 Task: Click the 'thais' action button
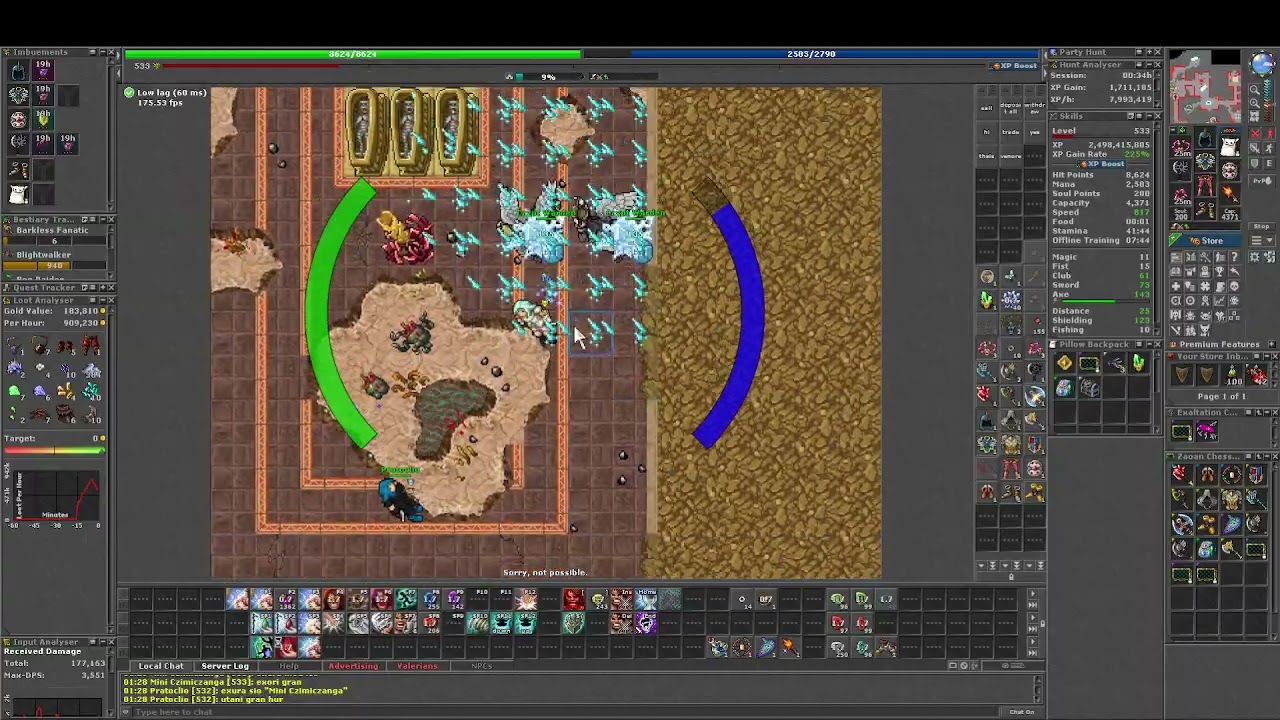(987, 156)
